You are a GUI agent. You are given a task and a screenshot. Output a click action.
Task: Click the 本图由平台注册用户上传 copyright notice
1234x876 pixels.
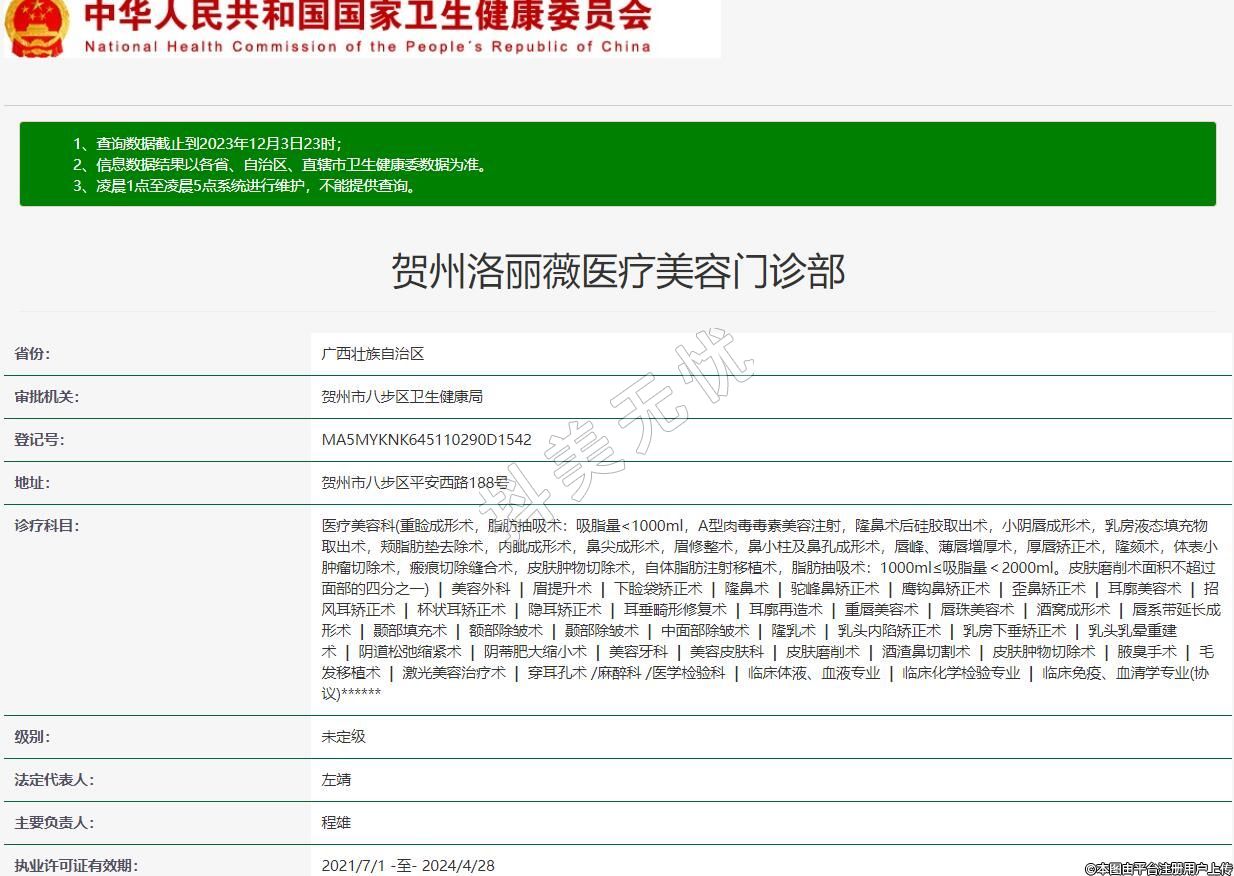1158,868
